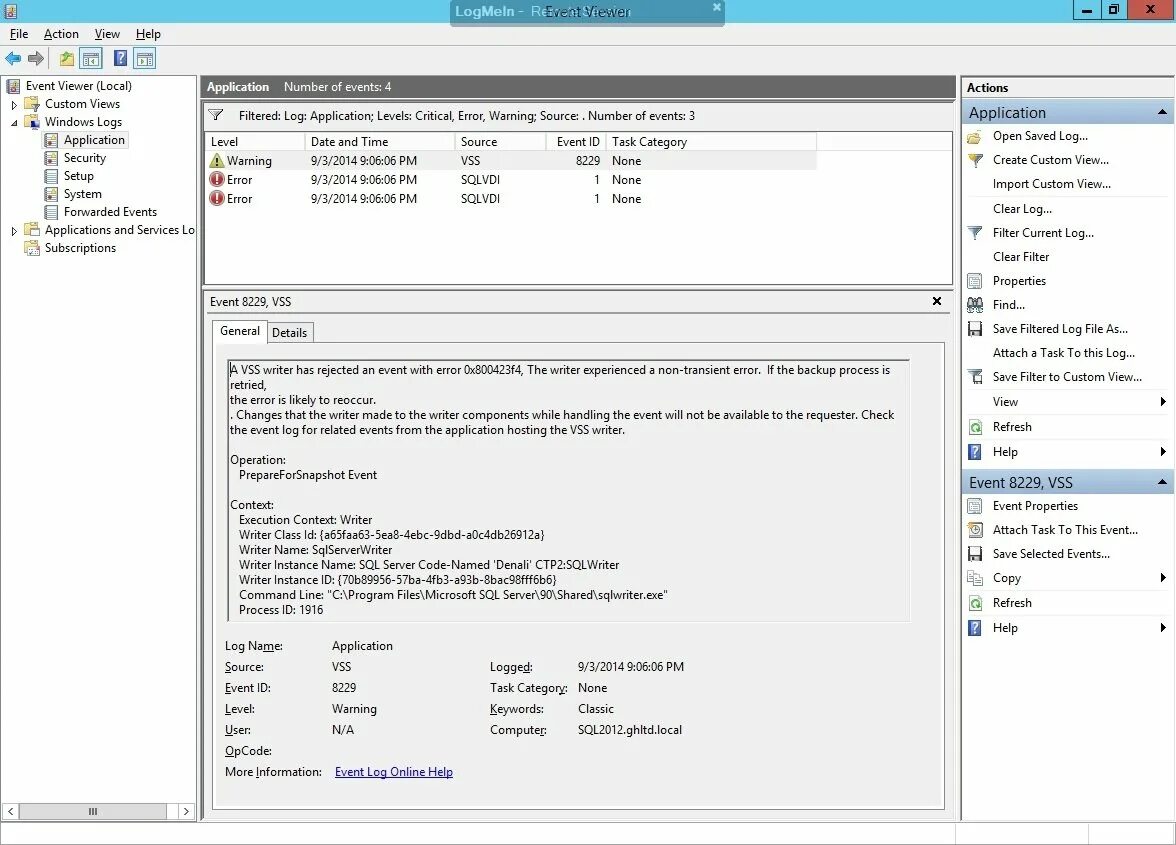
Task: Click the Copy icon in Actions pane
Action: 975,578
